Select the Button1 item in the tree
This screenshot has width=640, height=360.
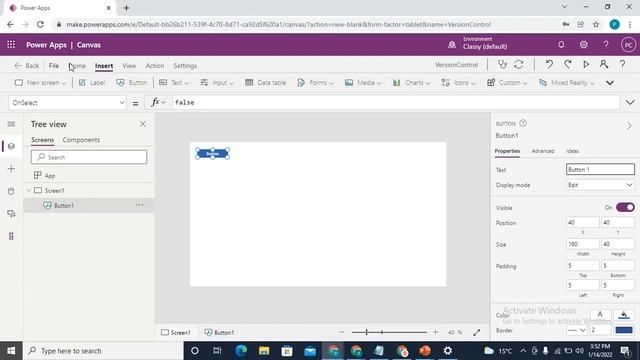[x=89, y=205]
